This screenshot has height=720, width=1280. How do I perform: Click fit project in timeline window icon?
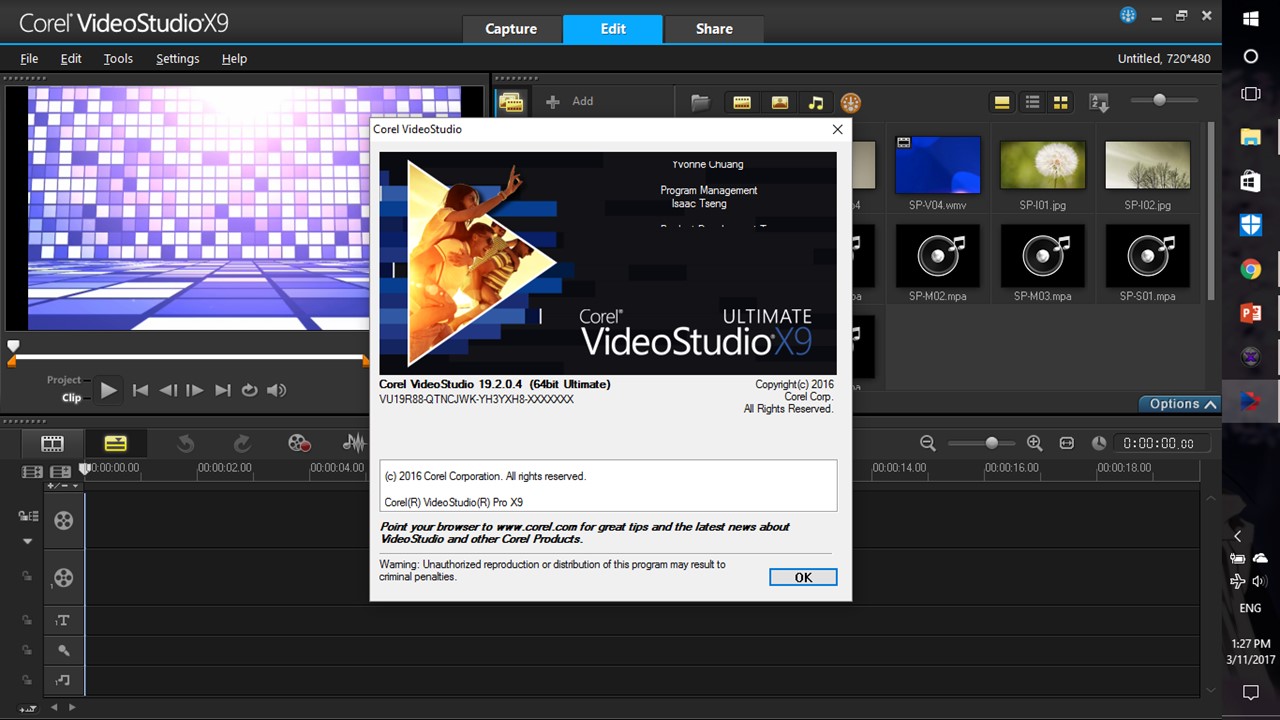pyautogui.click(x=1067, y=443)
